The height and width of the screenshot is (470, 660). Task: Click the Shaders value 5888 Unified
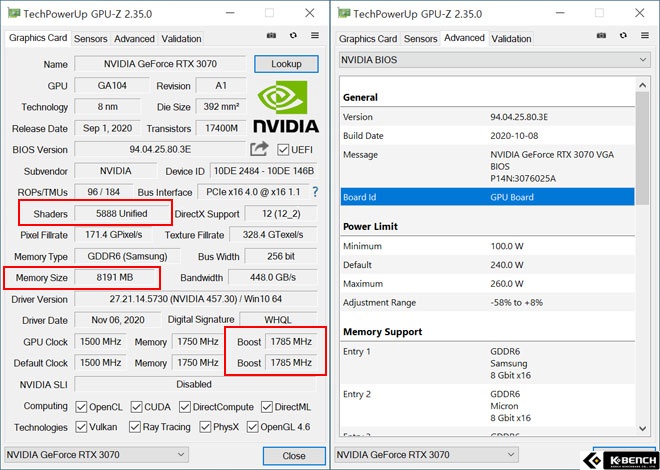pyautogui.click(x=122, y=213)
